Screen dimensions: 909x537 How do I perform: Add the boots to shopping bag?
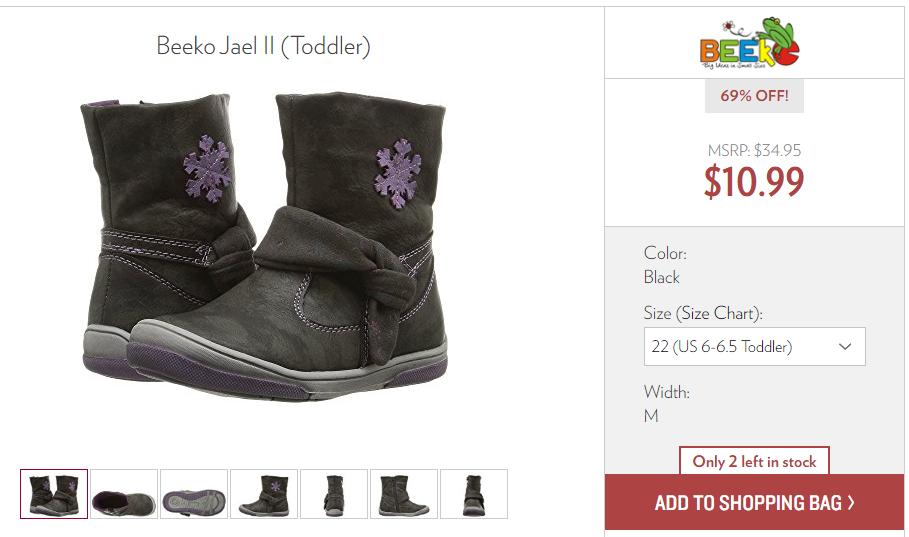click(754, 502)
